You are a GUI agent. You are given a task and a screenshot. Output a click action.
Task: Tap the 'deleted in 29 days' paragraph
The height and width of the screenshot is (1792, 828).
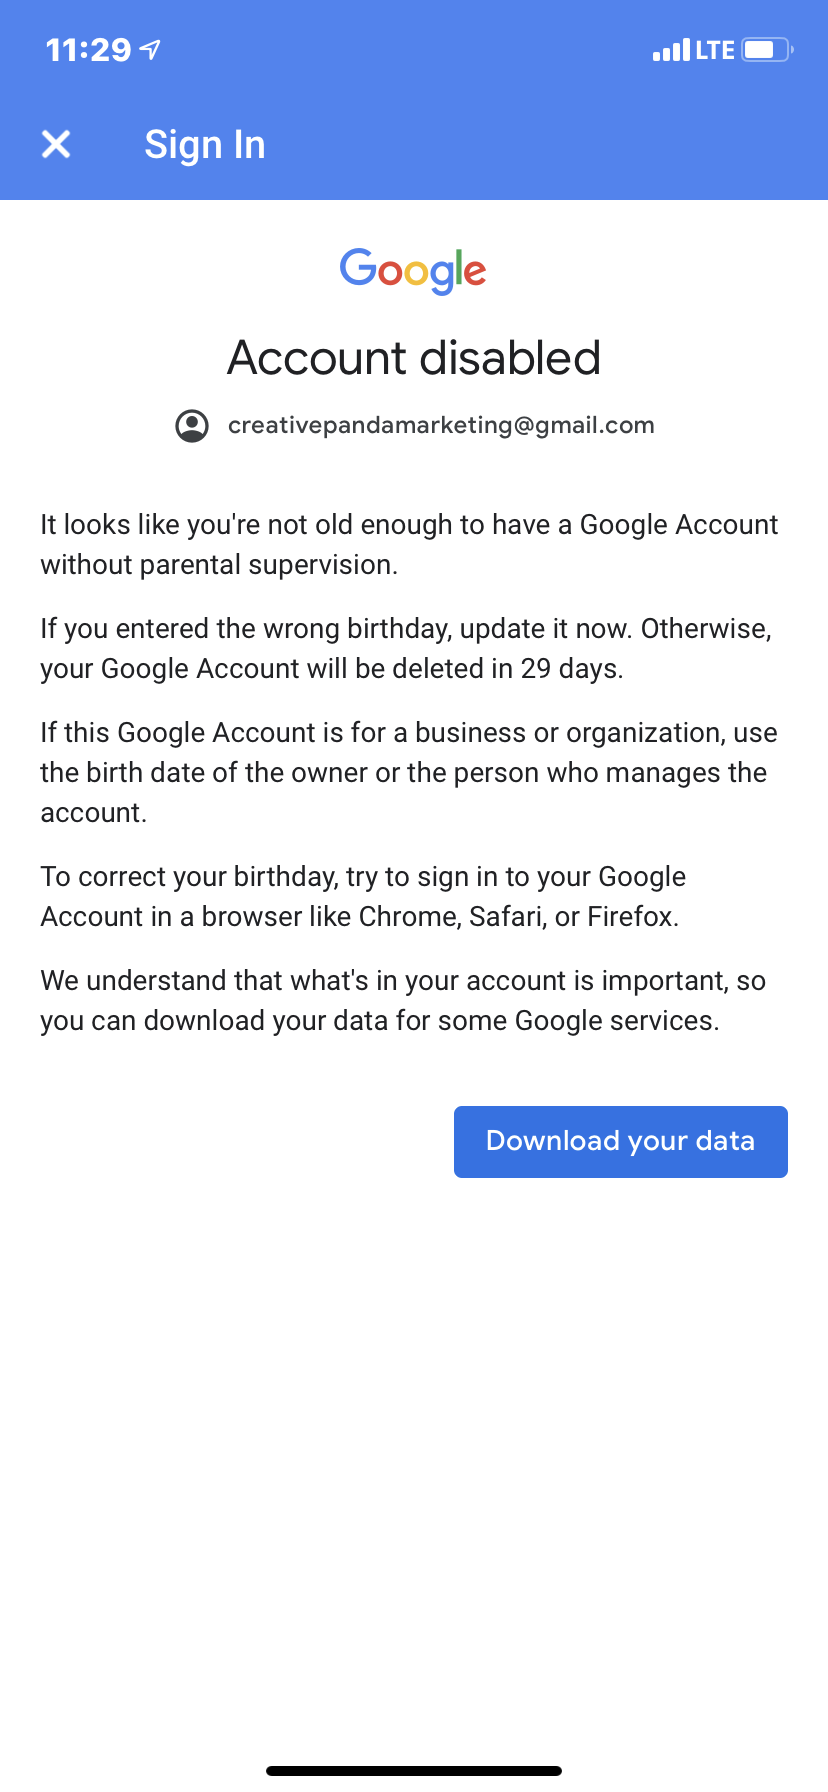(x=406, y=649)
